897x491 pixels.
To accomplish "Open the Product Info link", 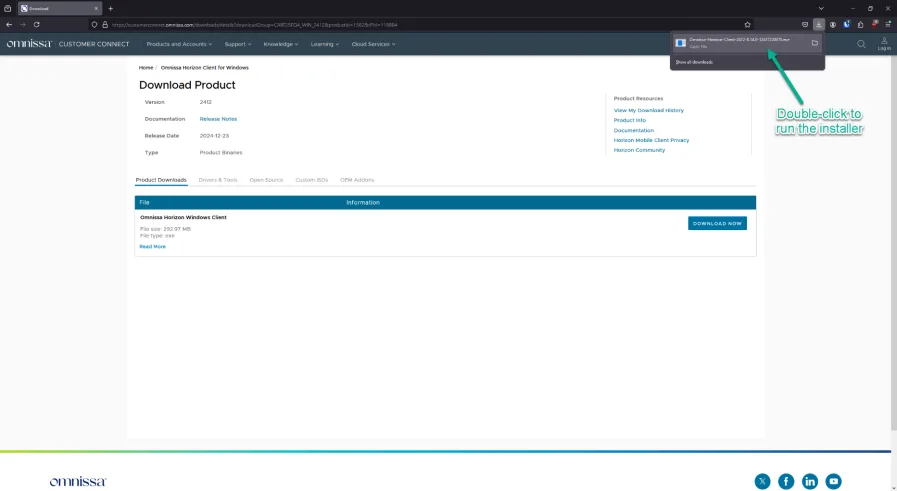I will [629, 120].
